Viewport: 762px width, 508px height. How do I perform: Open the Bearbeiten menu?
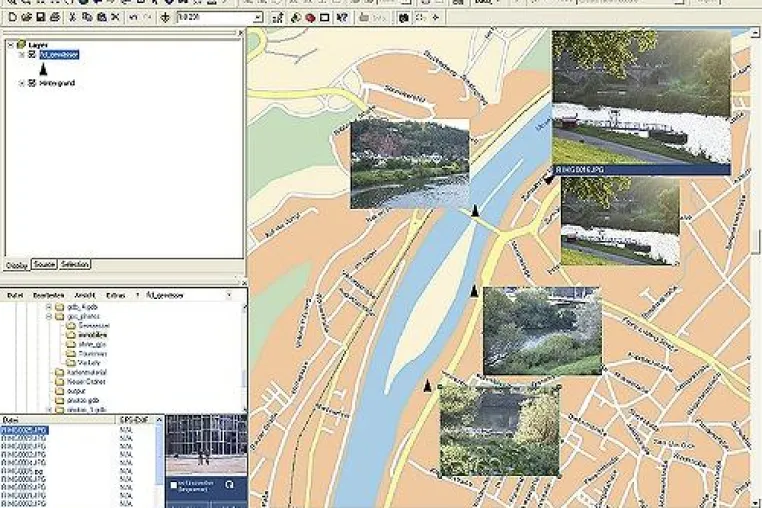coord(49,295)
